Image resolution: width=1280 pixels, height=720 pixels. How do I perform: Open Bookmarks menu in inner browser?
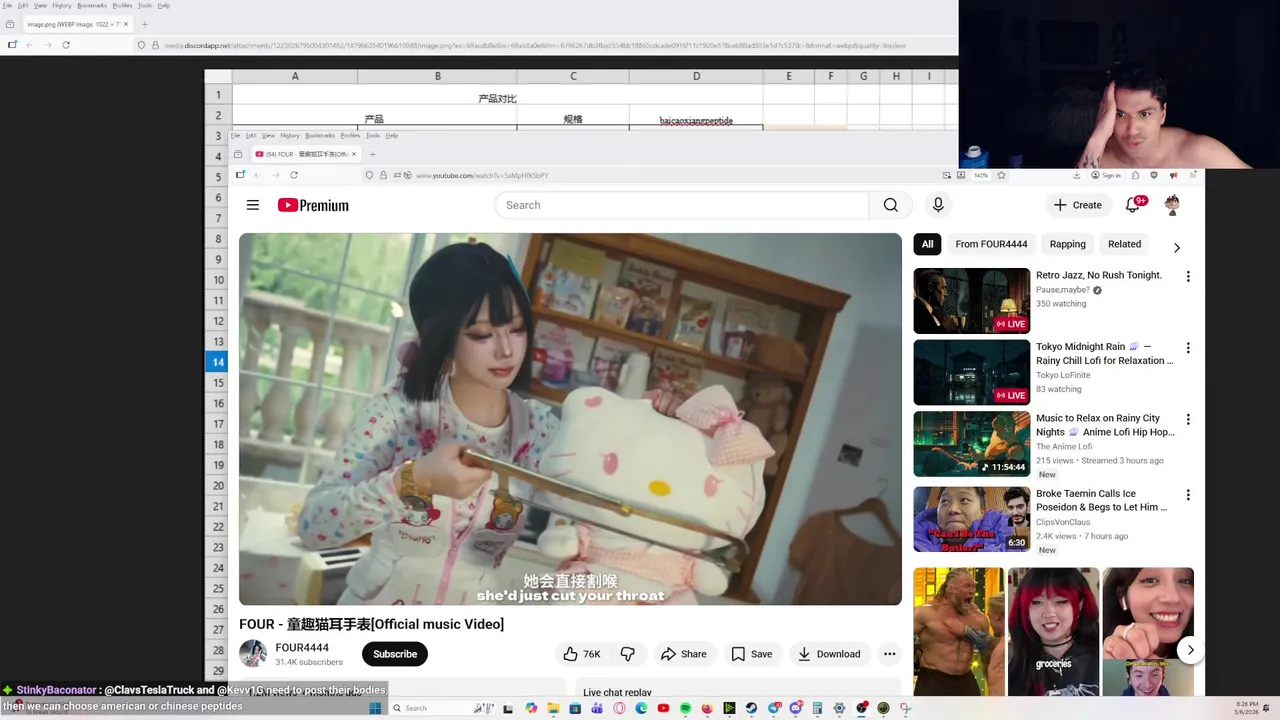pyautogui.click(x=320, y=135)
